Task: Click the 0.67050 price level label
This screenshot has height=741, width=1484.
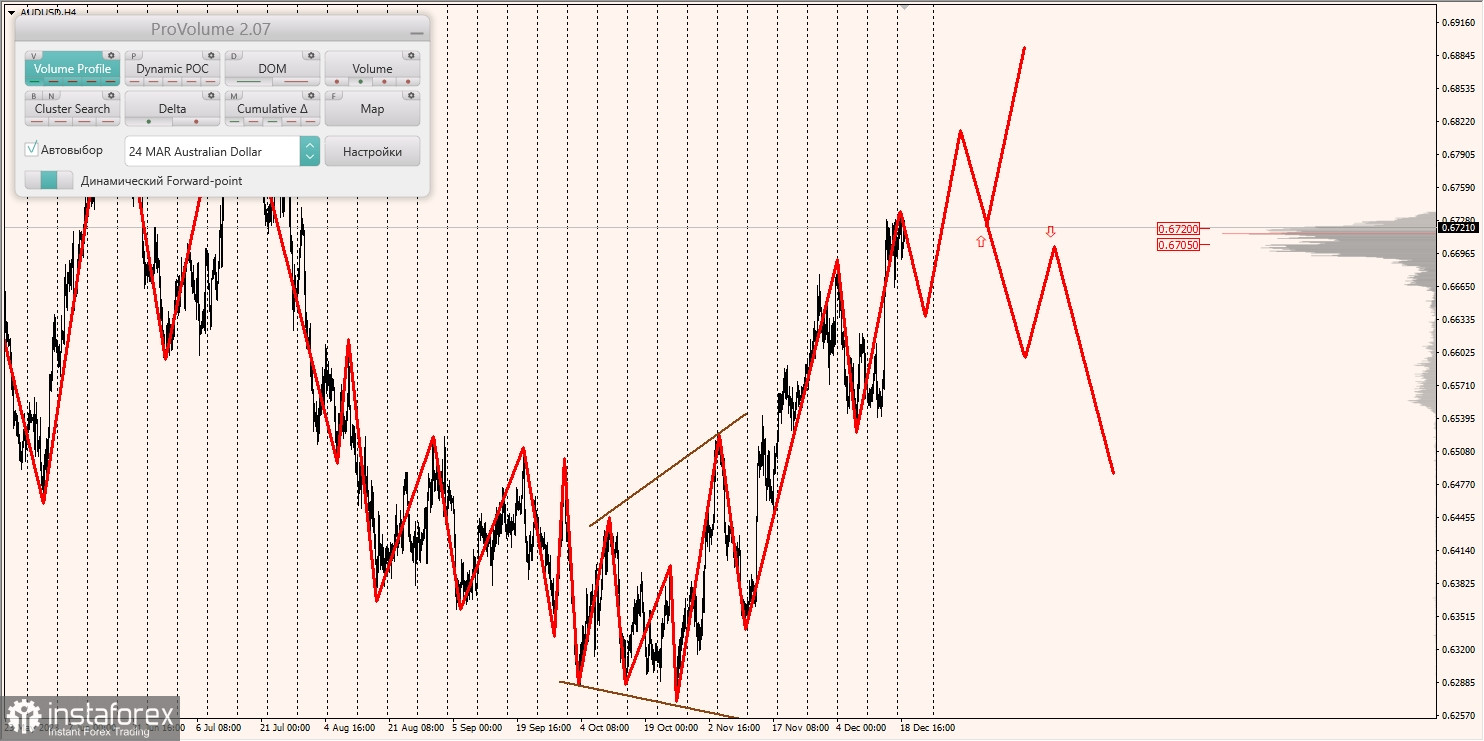Action: 1178,245
